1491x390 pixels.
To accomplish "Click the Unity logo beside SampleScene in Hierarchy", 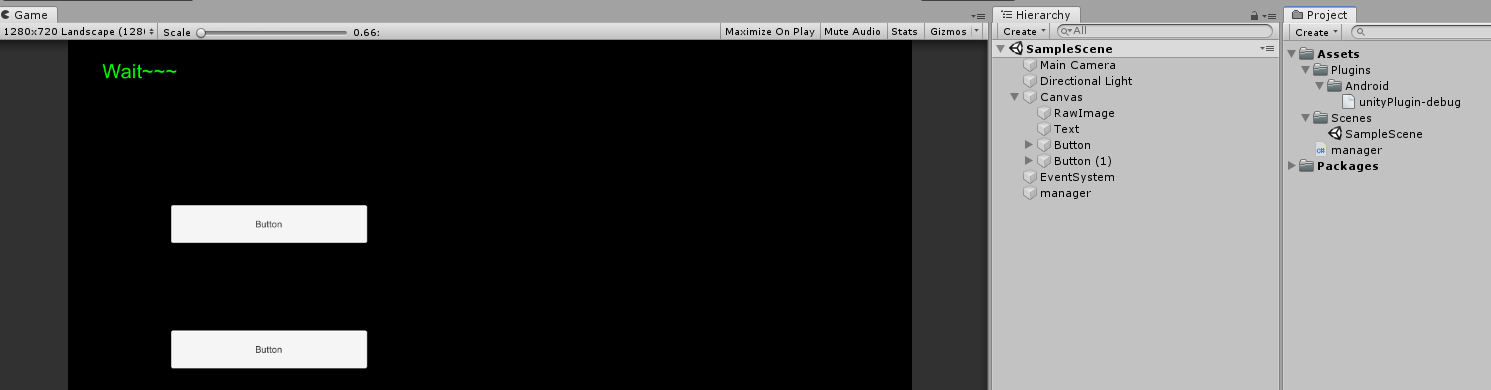I will [x=1016, y=49].
